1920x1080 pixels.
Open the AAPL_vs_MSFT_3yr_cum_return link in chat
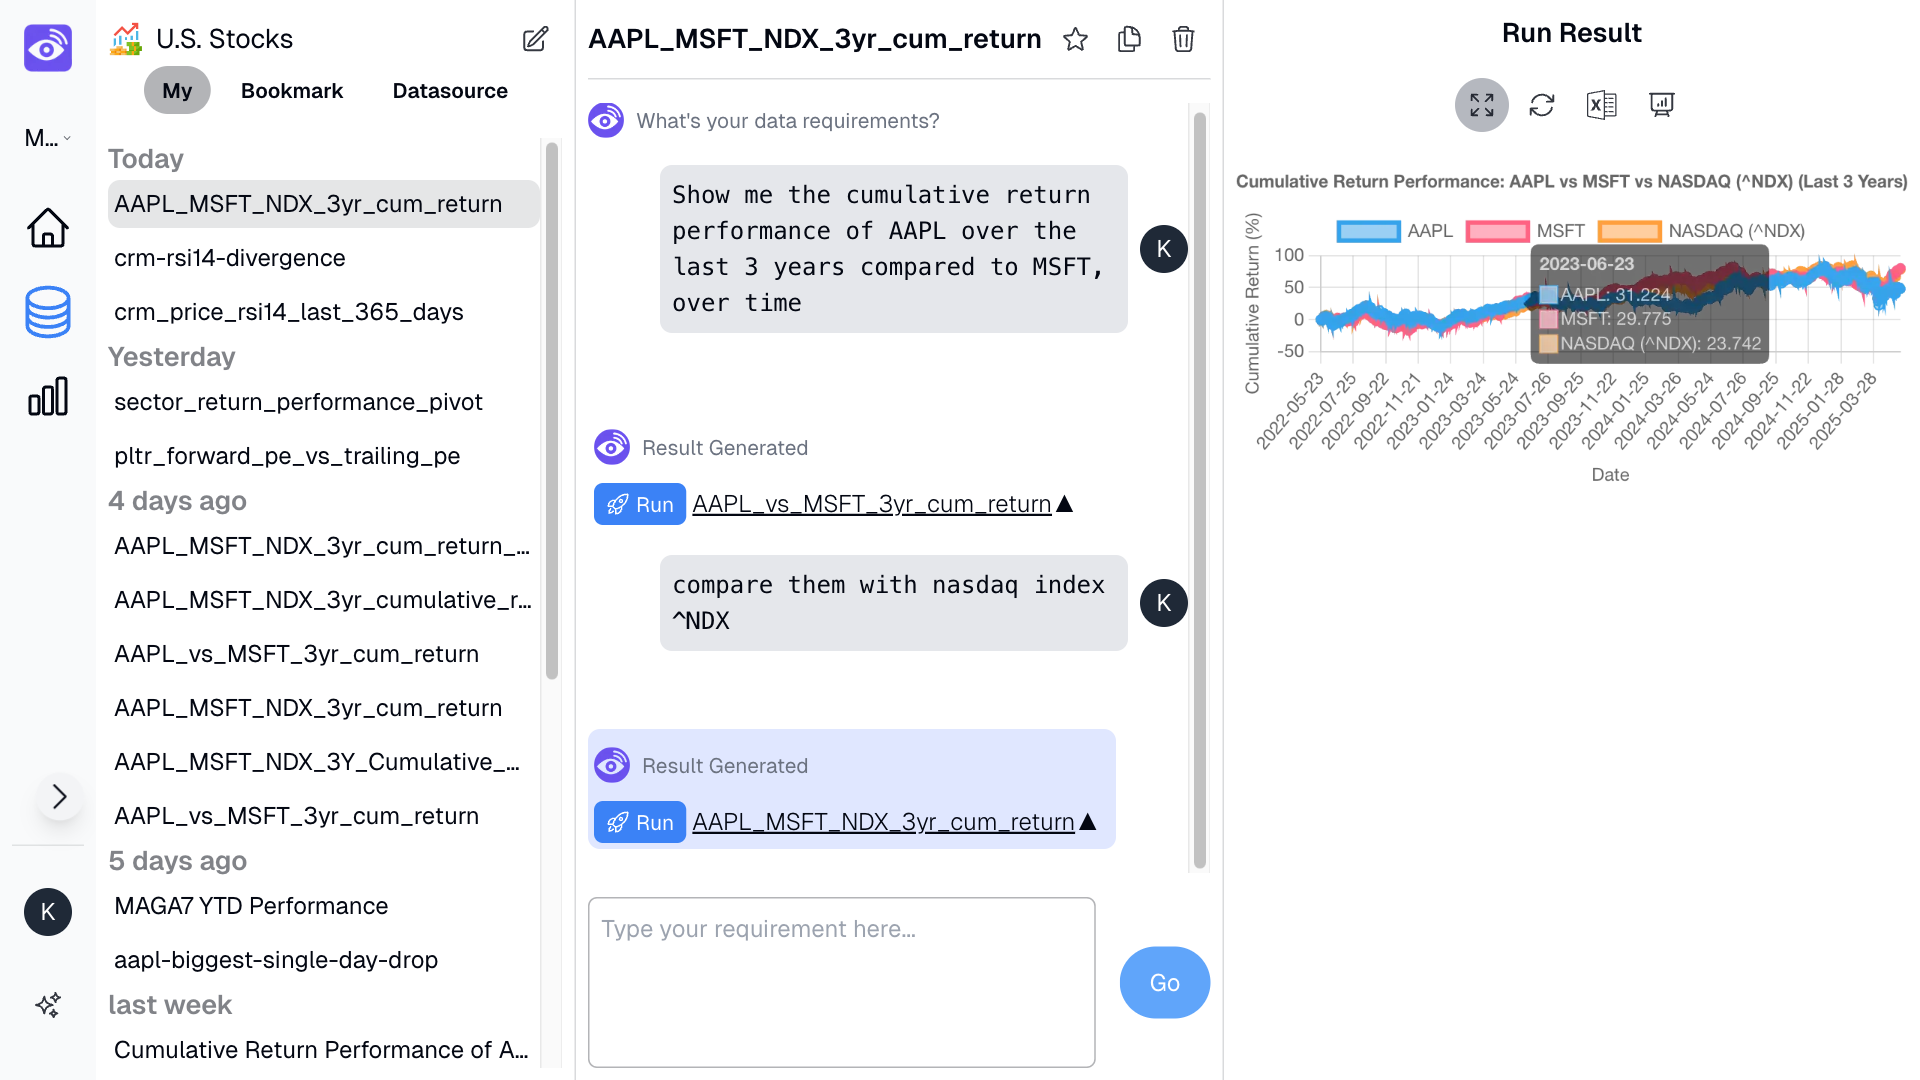871,504
